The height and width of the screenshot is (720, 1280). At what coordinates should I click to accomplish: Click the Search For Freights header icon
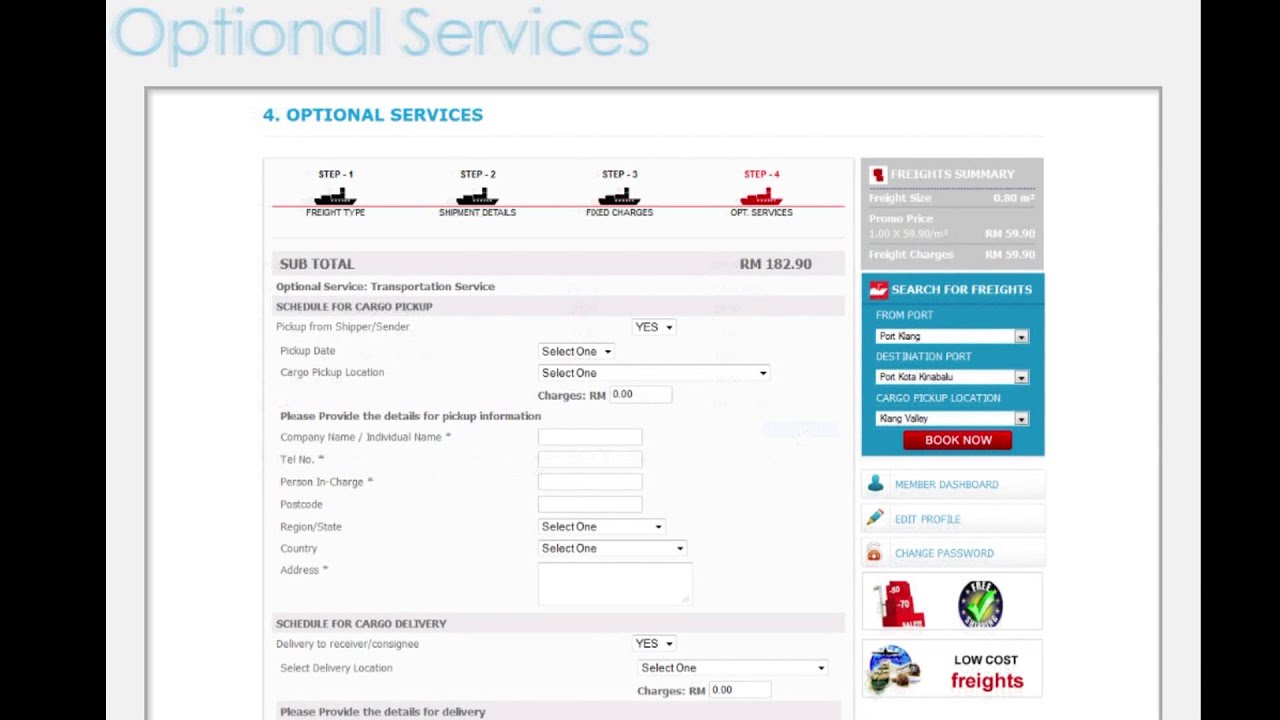coord(878,290)
